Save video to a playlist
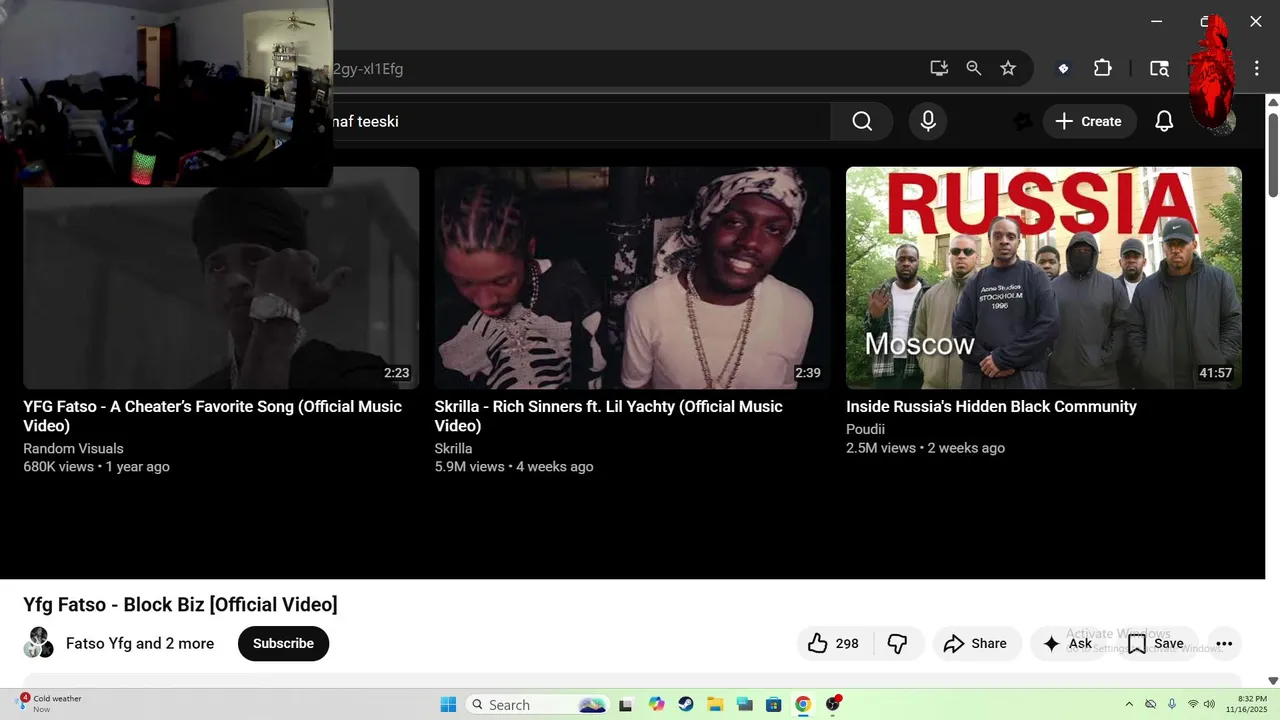The height and width of the screenshot is (720, 1280). [x=1156, y=643]
